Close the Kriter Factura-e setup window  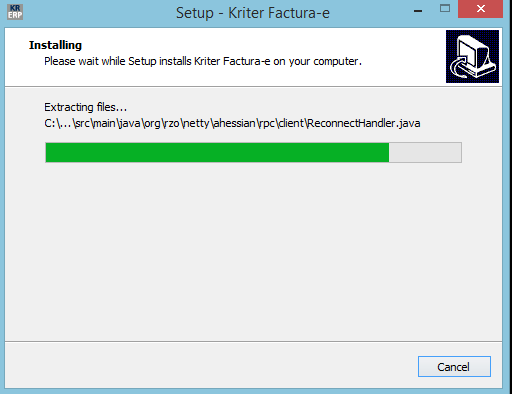(x=480, y=9)
